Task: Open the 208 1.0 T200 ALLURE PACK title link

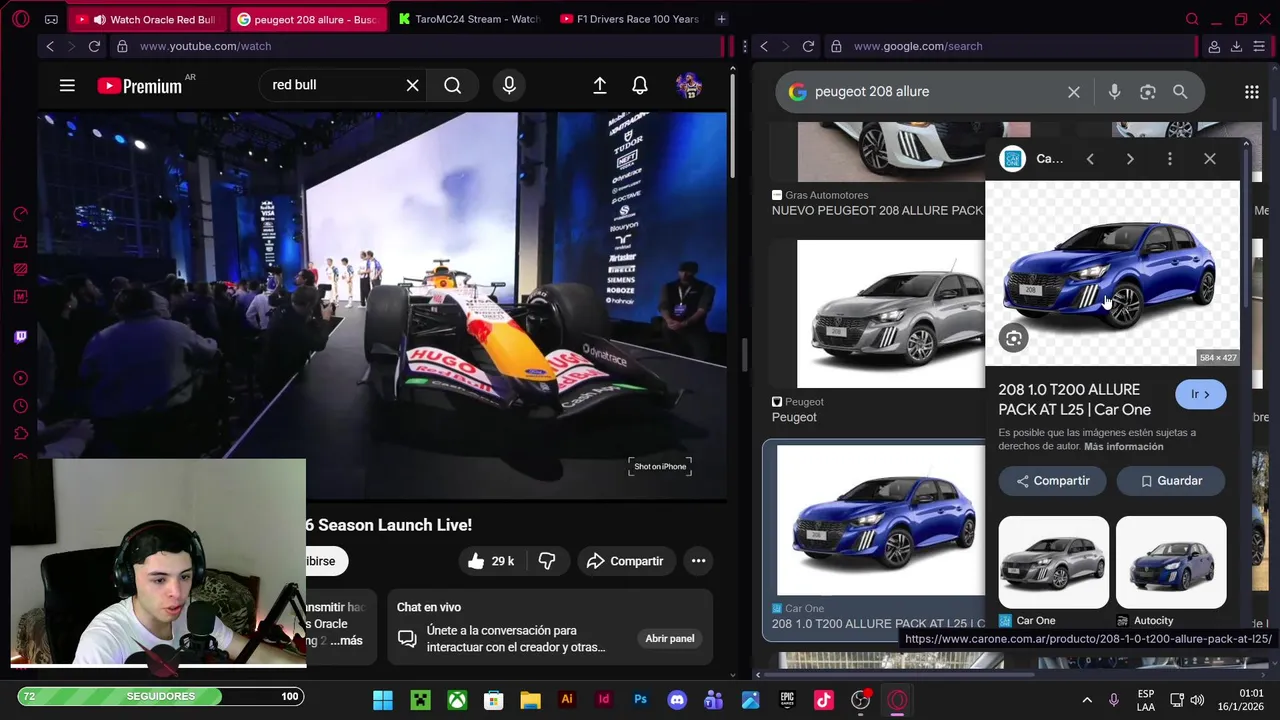Action: [x=1074, y=399]
